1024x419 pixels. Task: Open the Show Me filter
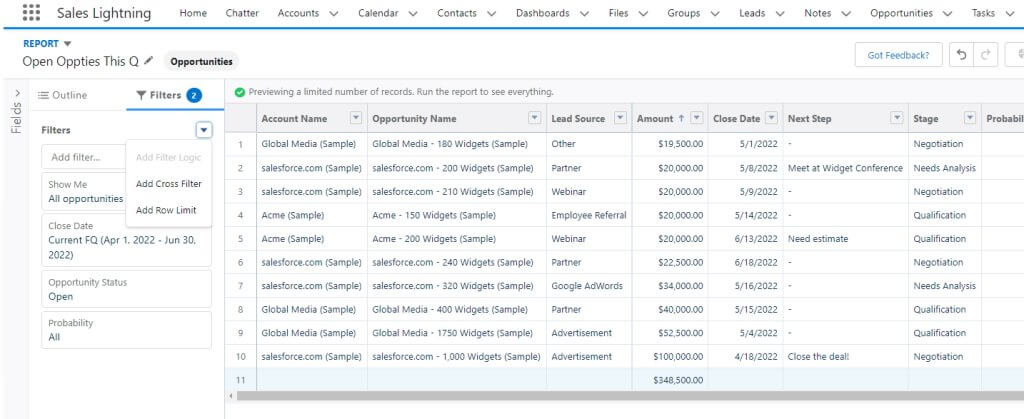pyautogui.click(x=84, y=191)
